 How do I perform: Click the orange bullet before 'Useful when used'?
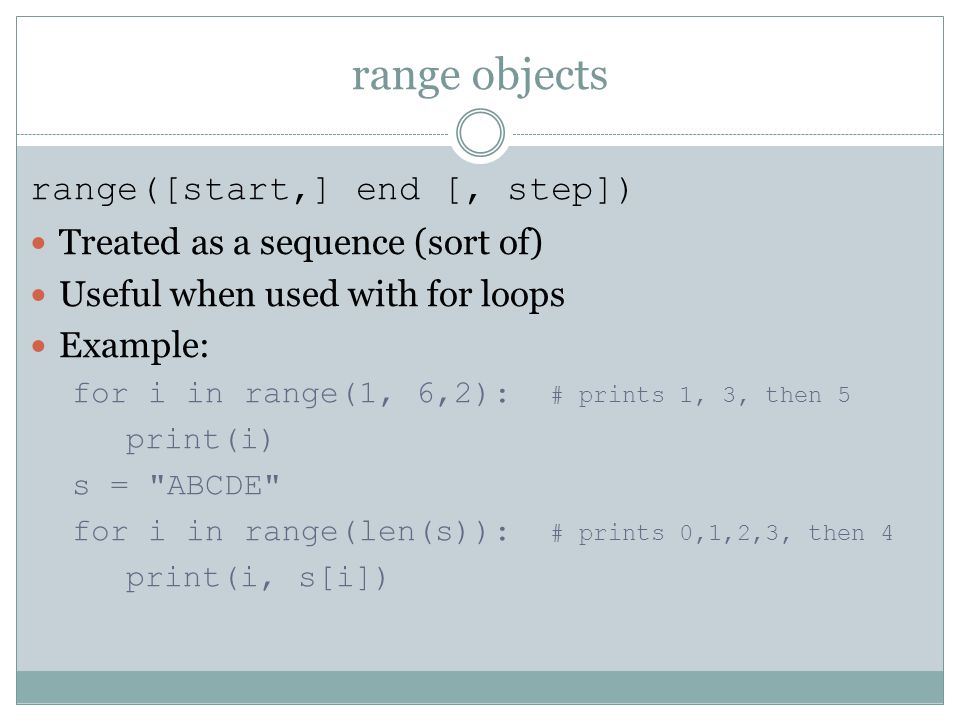pyautogui.click(x=39, y=295)
